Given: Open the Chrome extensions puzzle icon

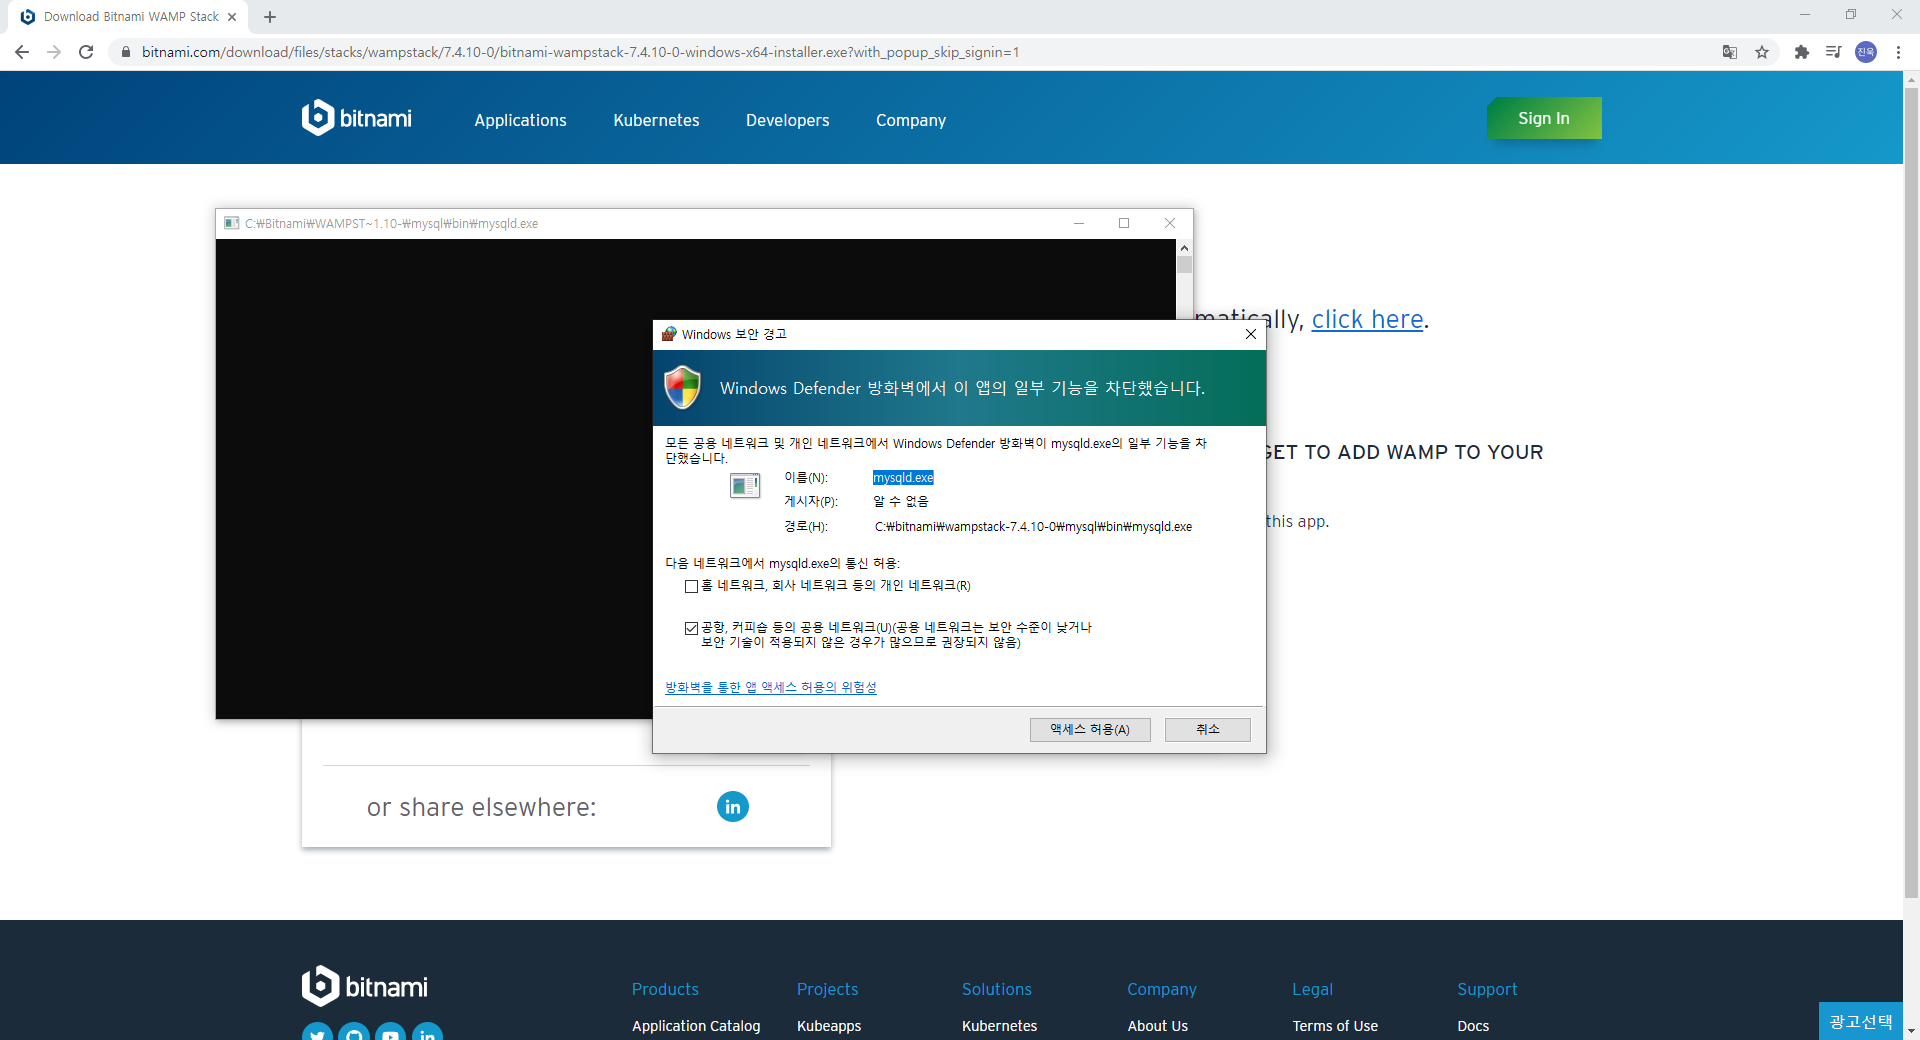Looking at the screenshot, I should [x=1802, y=52].
